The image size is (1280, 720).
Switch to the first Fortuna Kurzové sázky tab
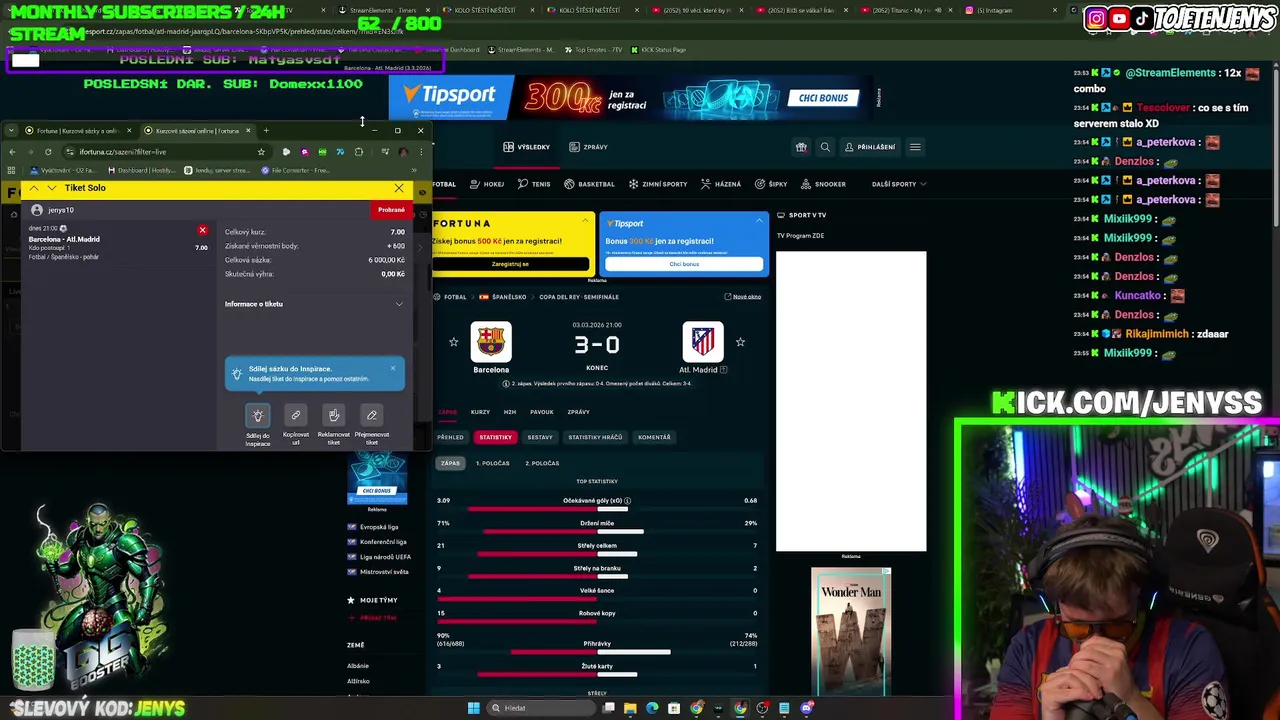pos(78,131)
